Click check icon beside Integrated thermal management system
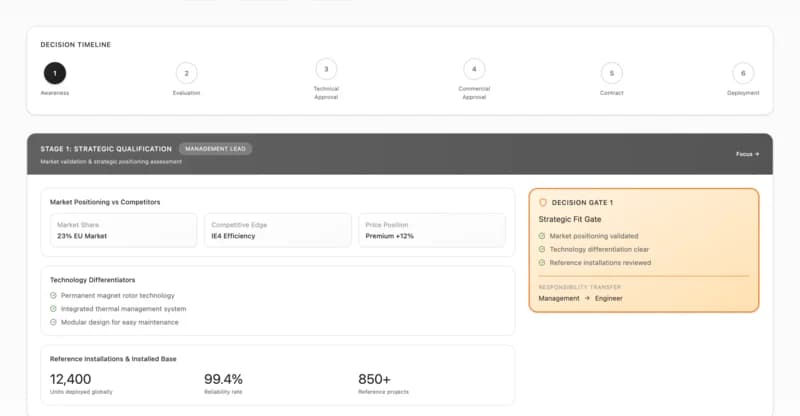 click(x=53, y=309)
